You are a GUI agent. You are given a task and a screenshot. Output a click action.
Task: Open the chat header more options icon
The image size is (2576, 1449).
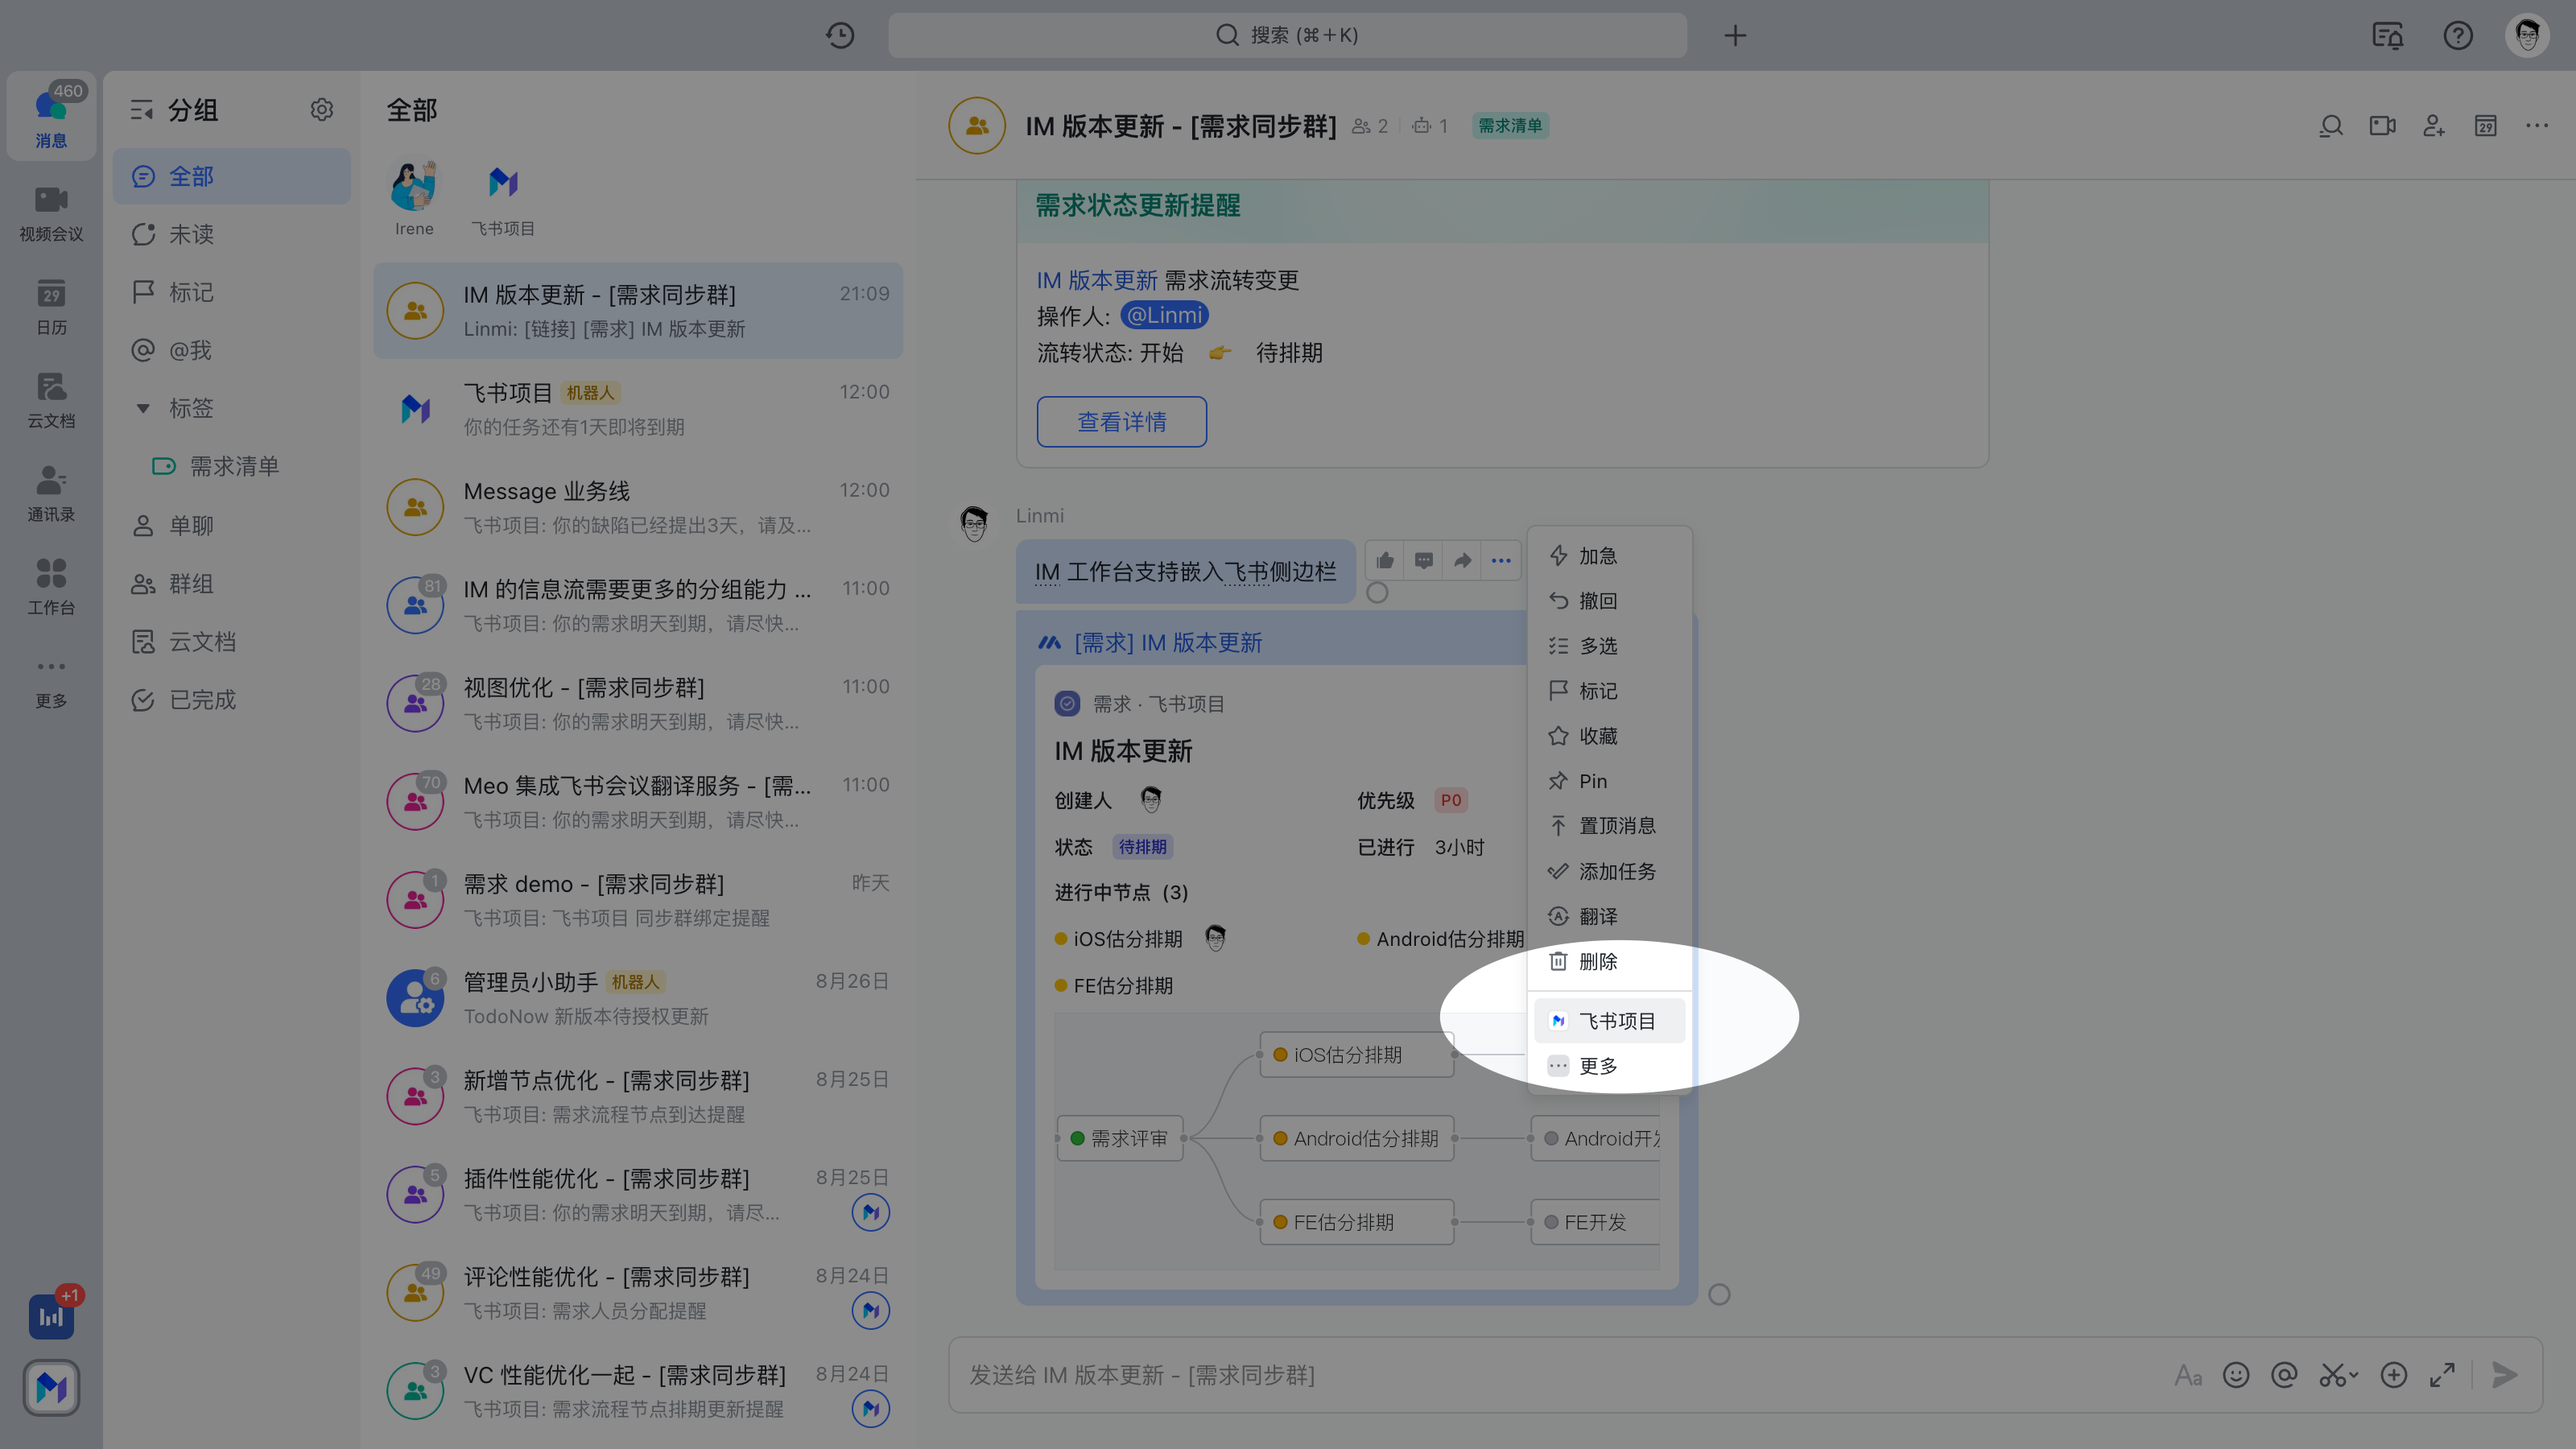2537,126
